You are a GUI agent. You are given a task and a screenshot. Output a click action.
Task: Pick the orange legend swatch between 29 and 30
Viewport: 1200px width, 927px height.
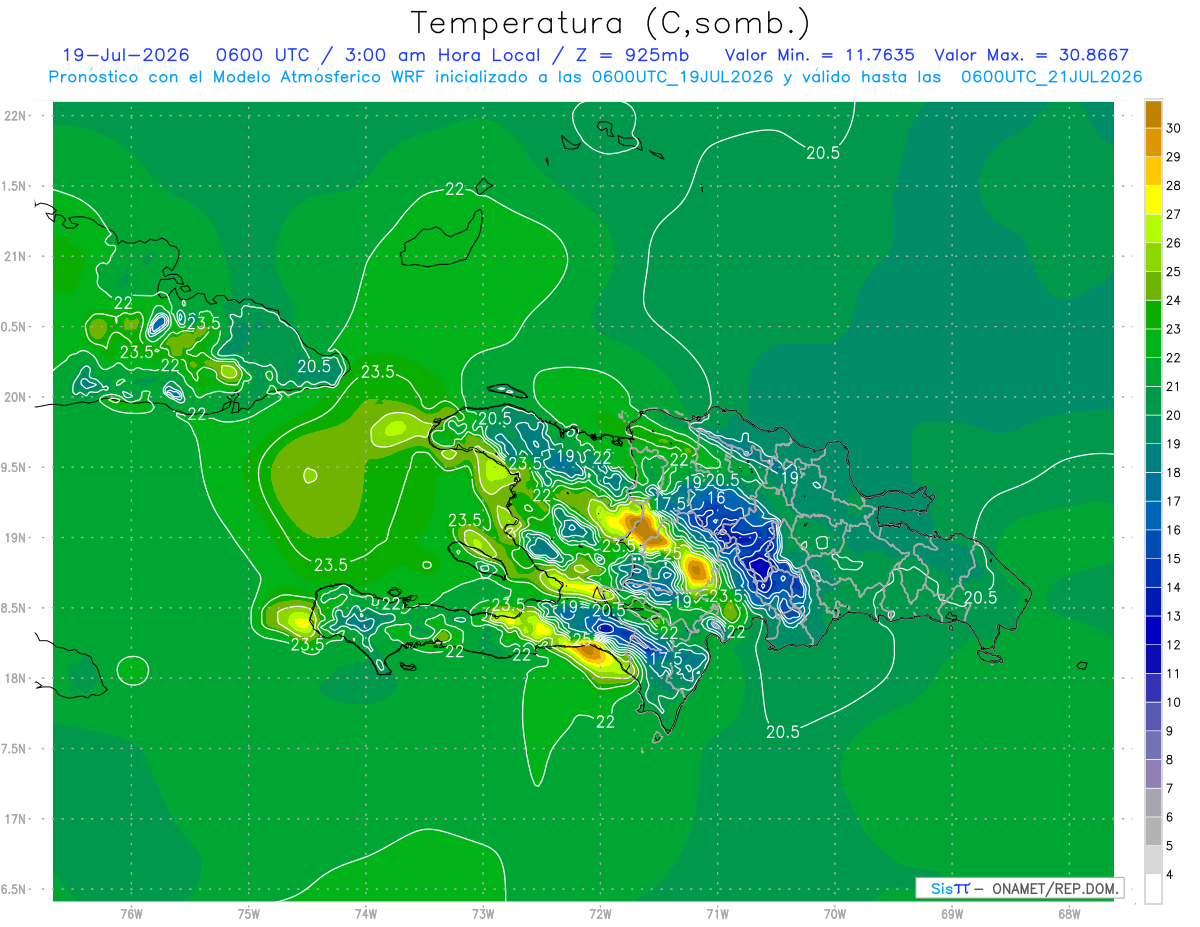pos(1153,142)
